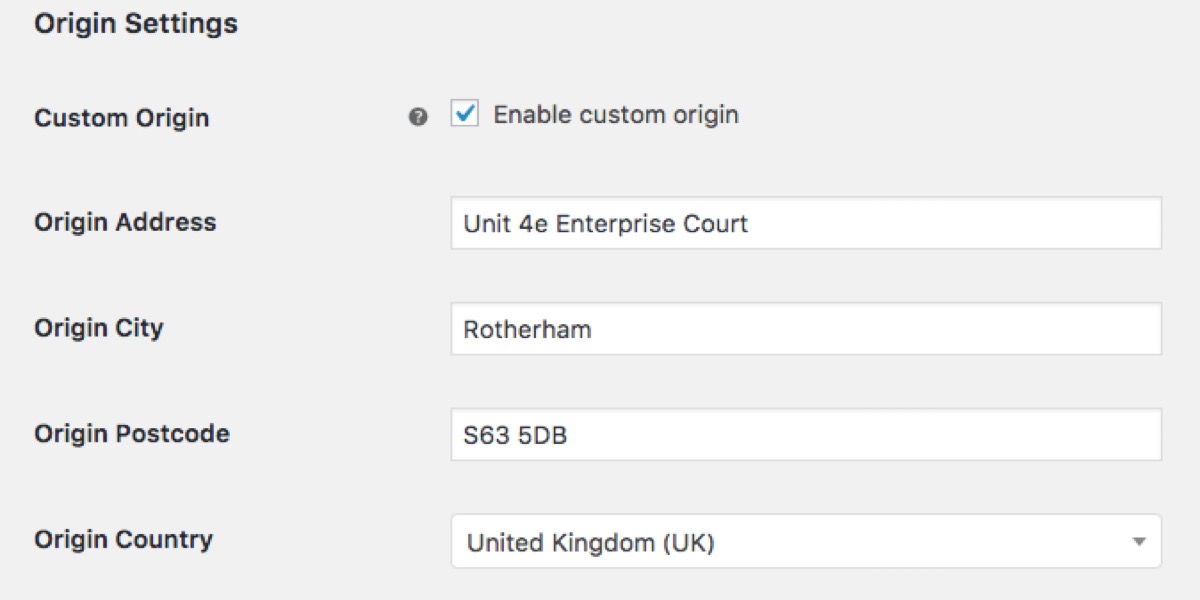Click the blue checkmark in Custom Origin box

point(465,113)
